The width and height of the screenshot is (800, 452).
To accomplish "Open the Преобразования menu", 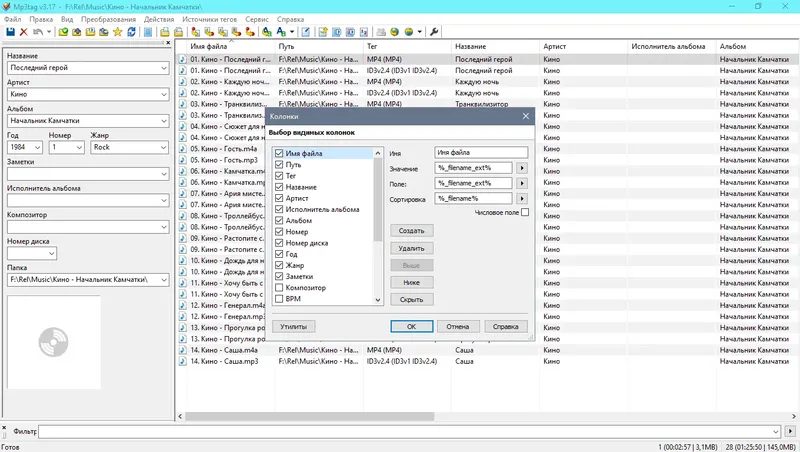I will [108, 19].
